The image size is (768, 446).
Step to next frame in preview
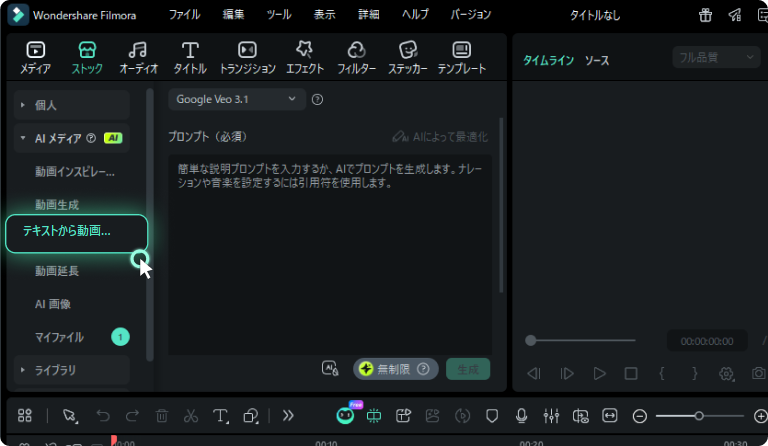pos(567,374)
